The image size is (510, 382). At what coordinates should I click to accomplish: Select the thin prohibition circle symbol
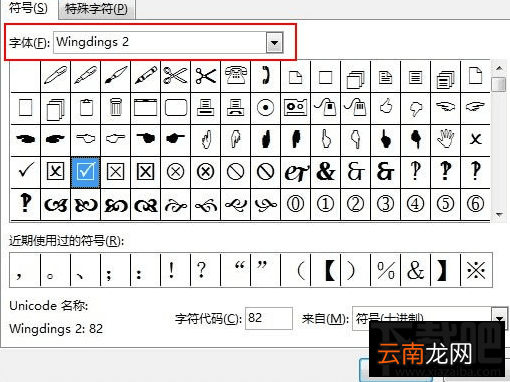[236, 172]
